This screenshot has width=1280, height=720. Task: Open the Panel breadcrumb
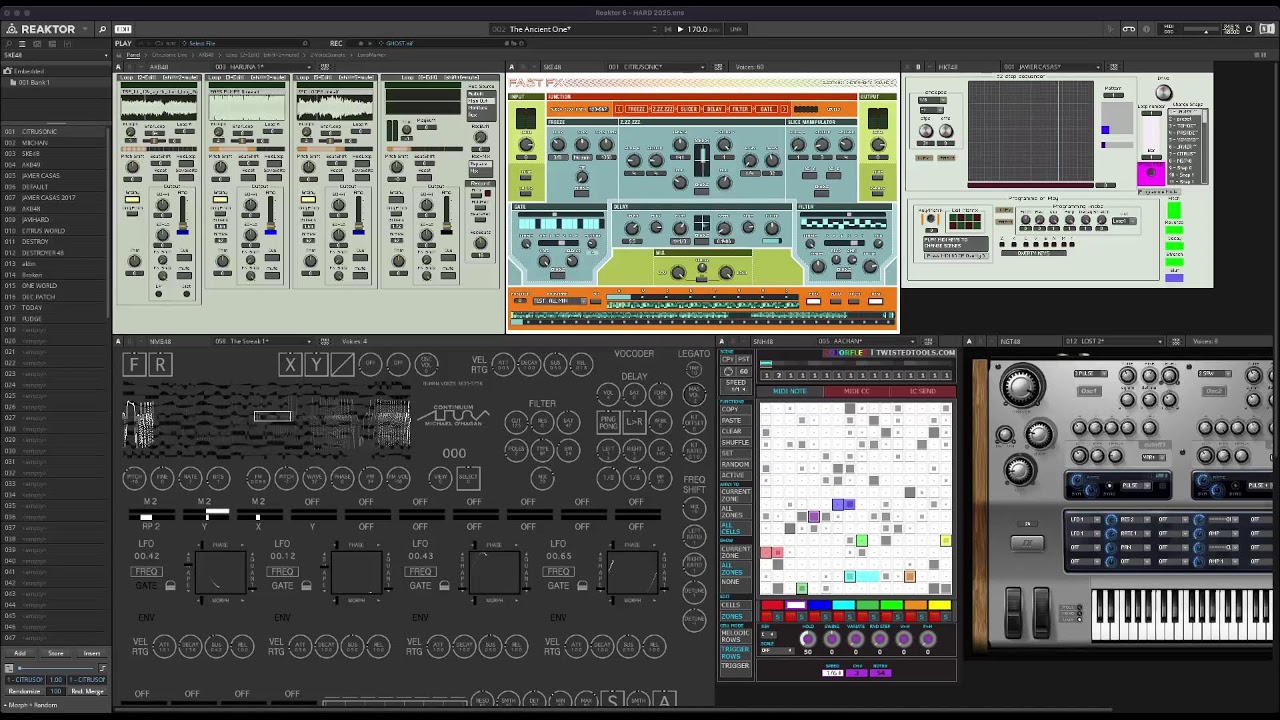pos(133,55)
